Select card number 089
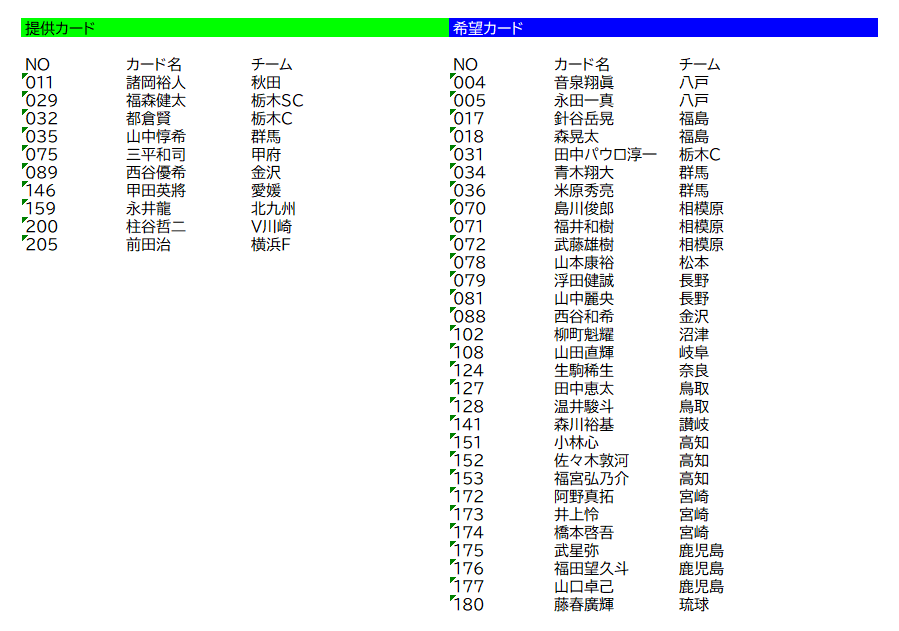 click(41, 173)
